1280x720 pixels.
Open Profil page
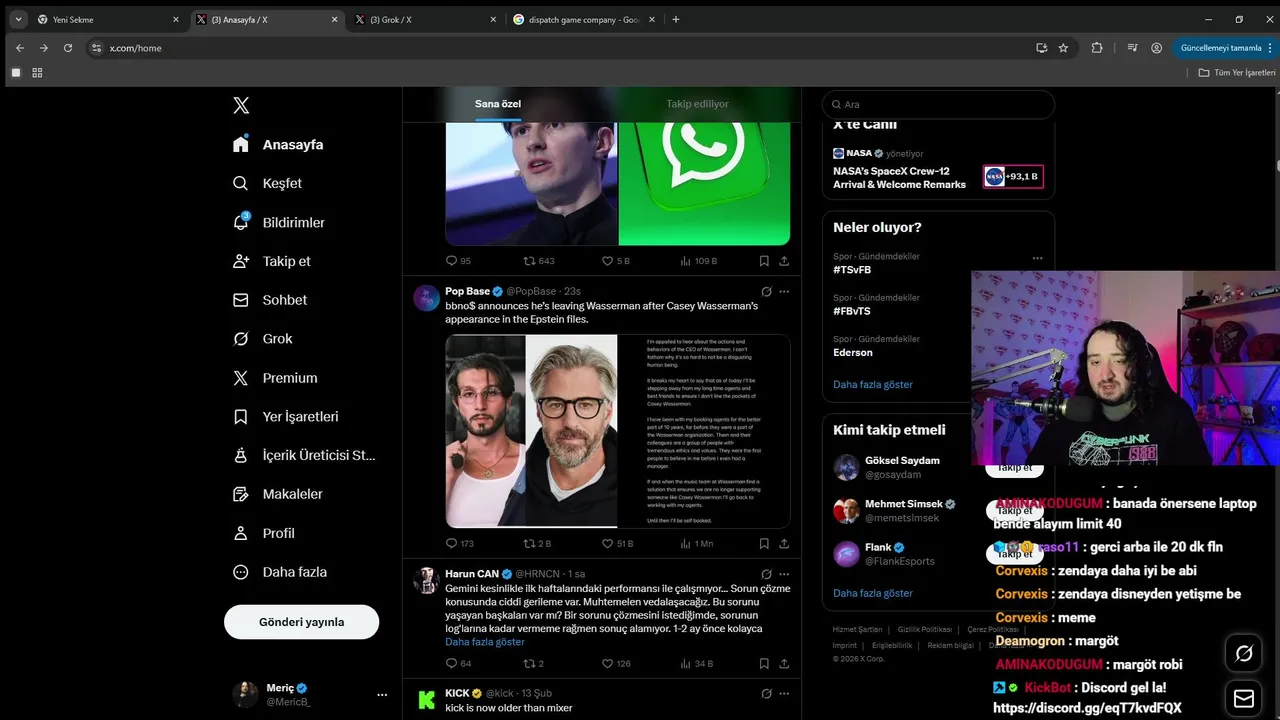tap(263, 533)
